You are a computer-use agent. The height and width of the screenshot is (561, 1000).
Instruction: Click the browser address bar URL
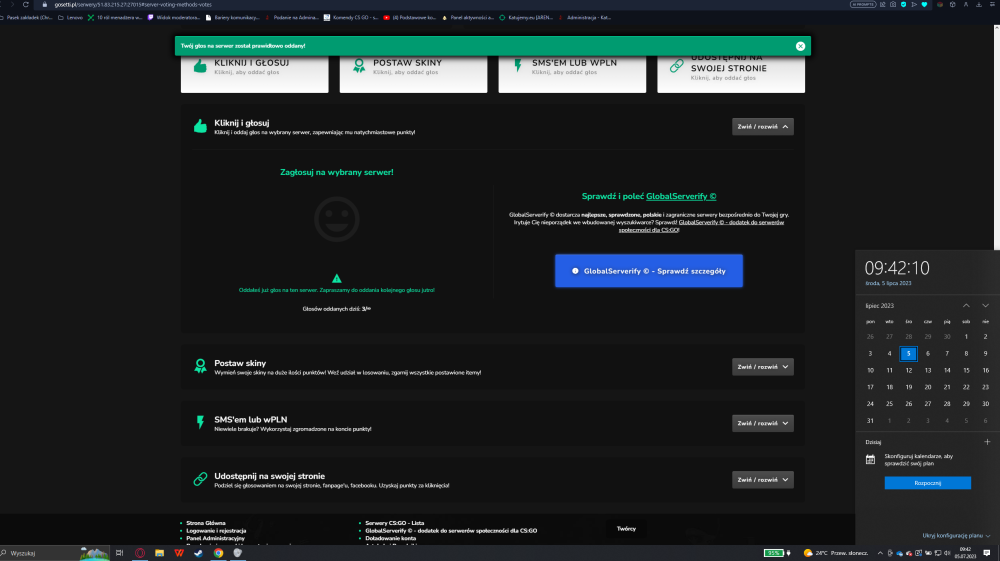[133, 4]
